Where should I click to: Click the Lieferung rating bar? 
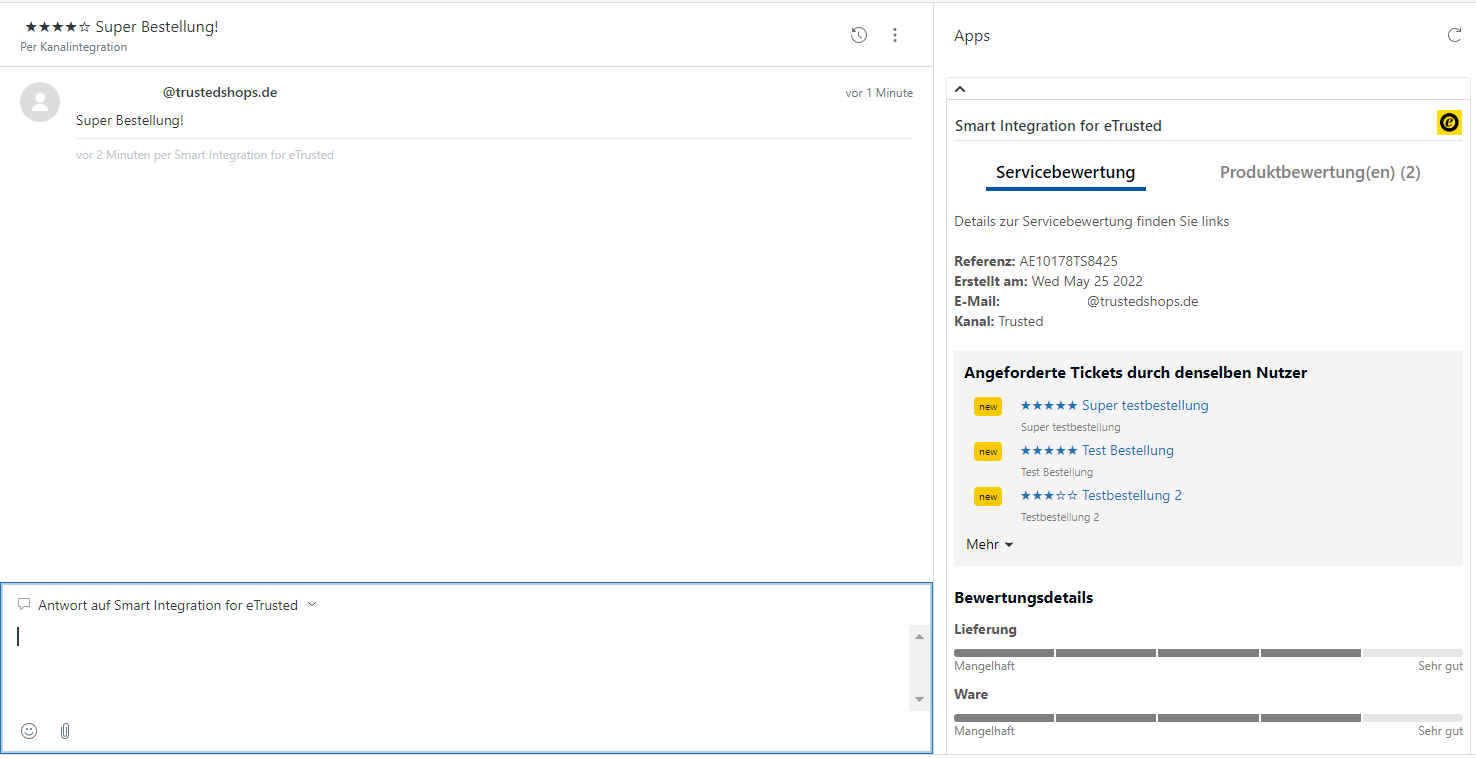(x=1207, y=653)
